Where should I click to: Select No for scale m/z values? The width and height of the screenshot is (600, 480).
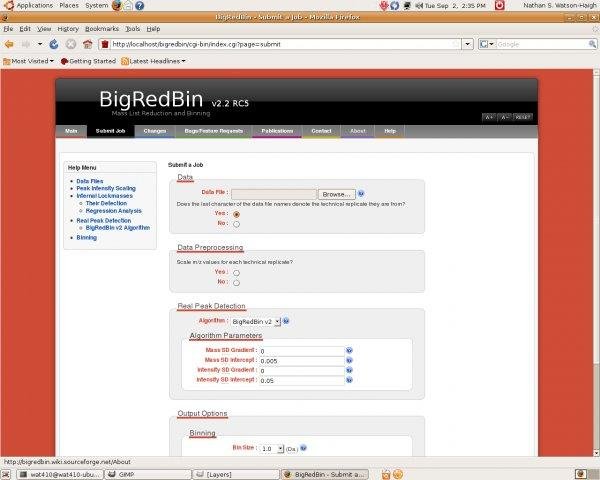(x=236, y=283)
